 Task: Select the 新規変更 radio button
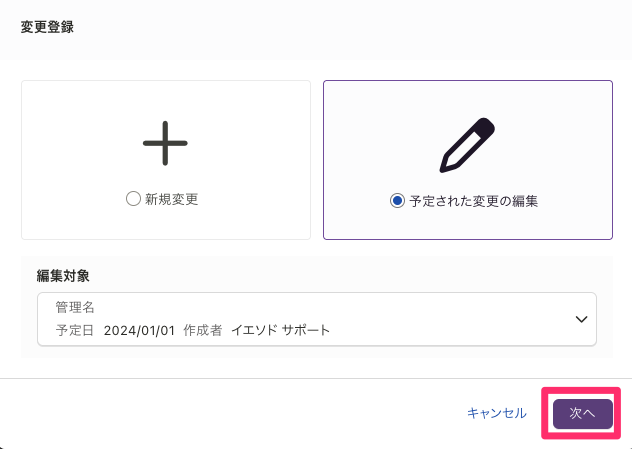[x=133, y=199]
